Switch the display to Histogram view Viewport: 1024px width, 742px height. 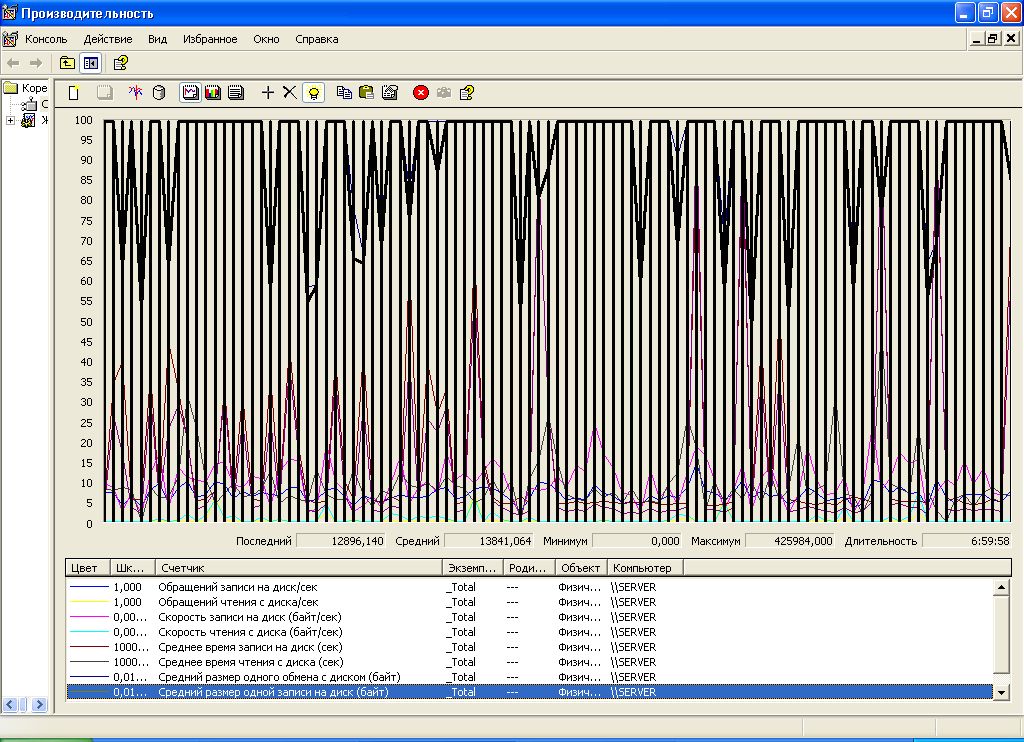click(213, 93)
